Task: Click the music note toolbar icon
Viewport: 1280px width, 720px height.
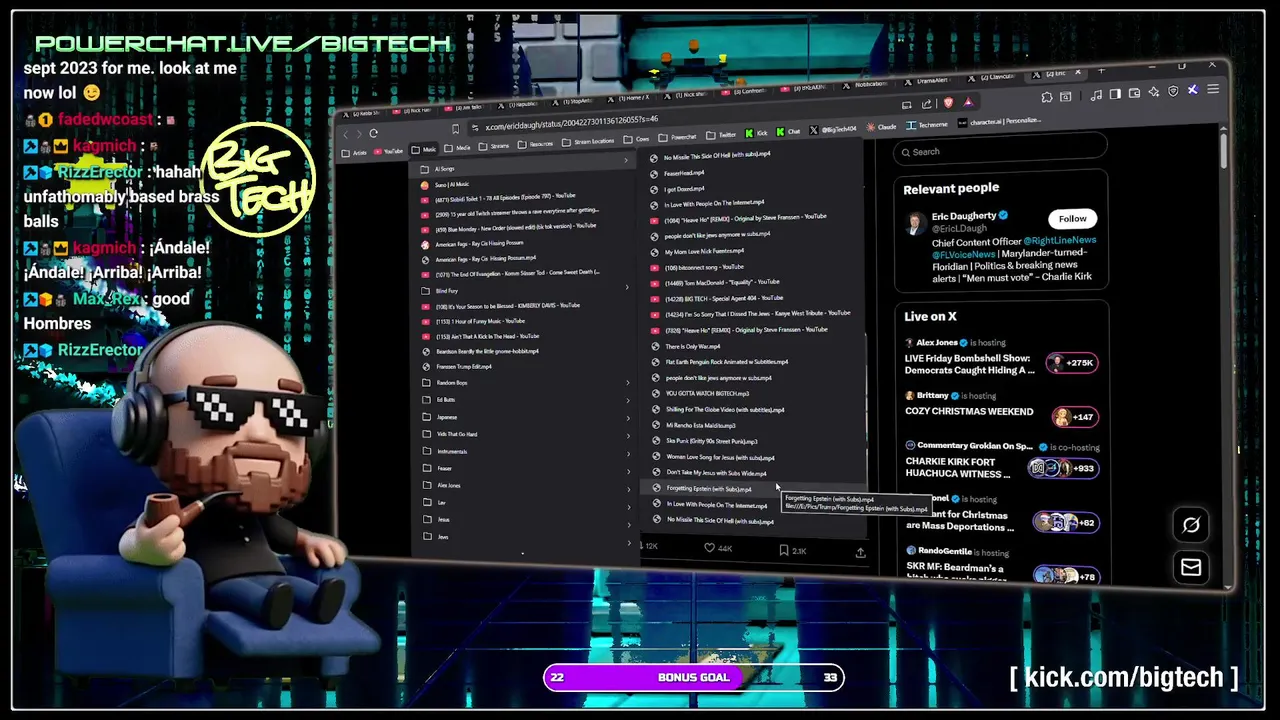Action: tap(1096, 94)
